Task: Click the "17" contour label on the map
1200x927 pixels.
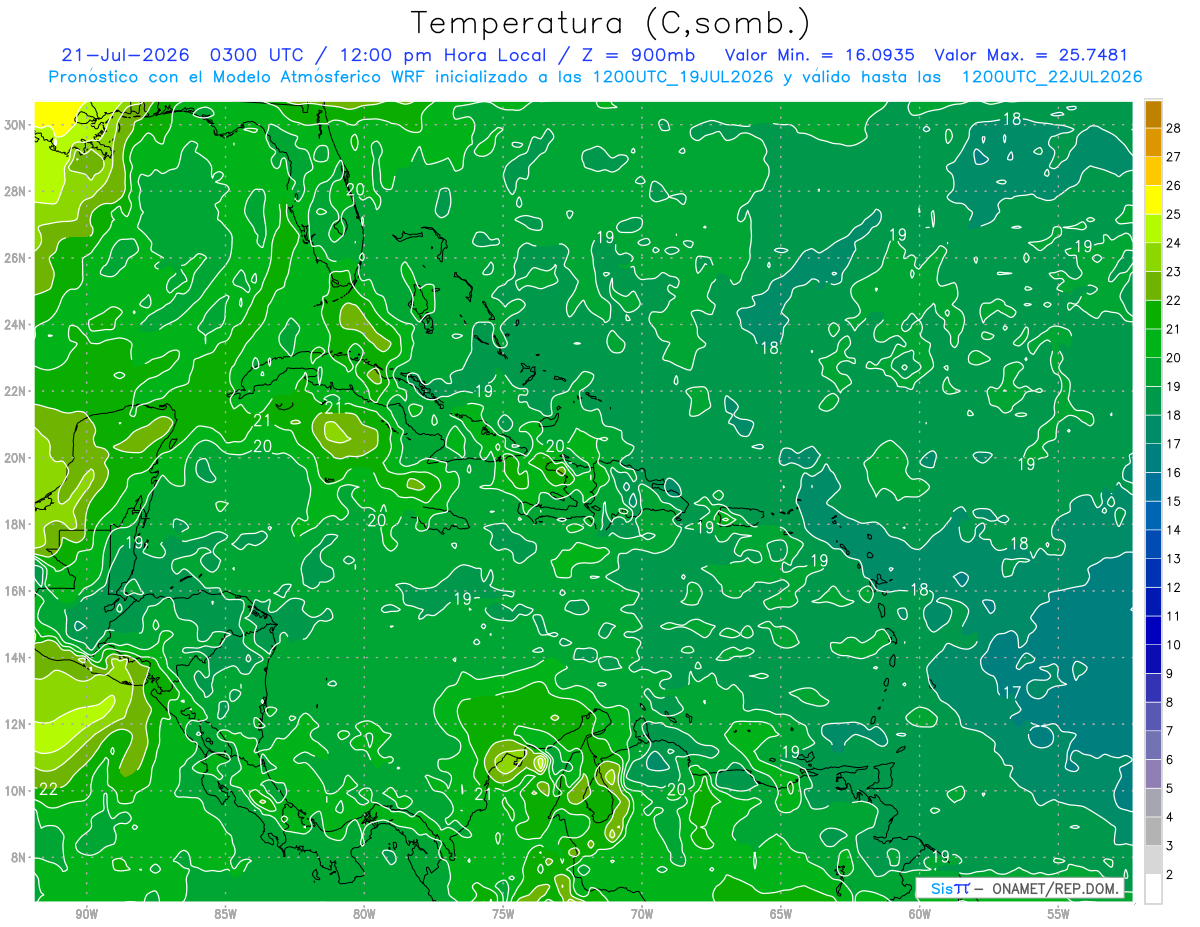Action: click(1012, 692)
